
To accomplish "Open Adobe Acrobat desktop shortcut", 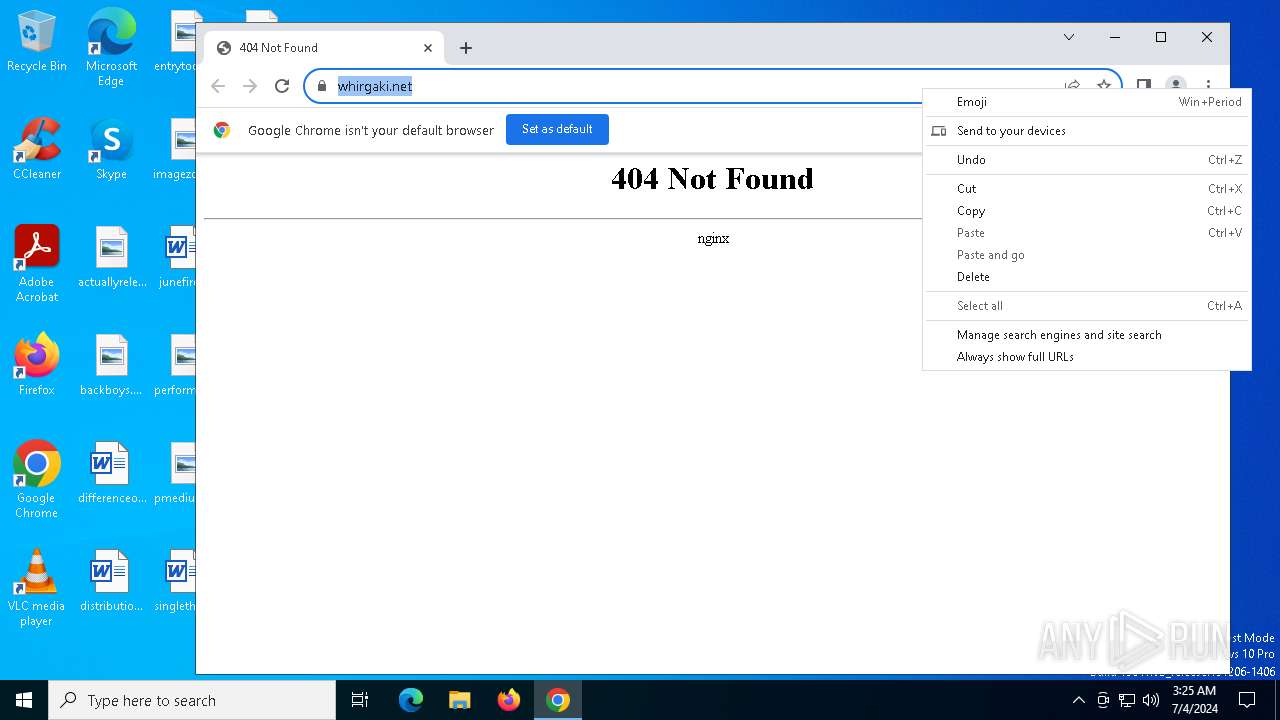I will (37, 264).
